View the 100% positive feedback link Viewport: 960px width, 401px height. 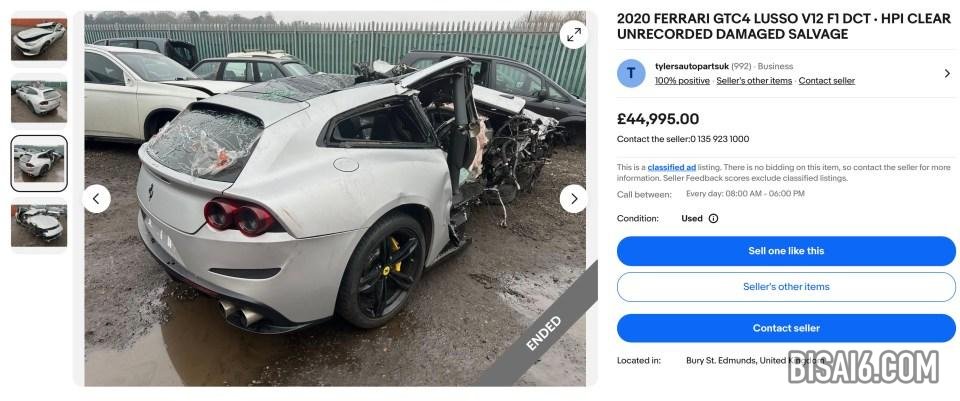tap(682, 81)
